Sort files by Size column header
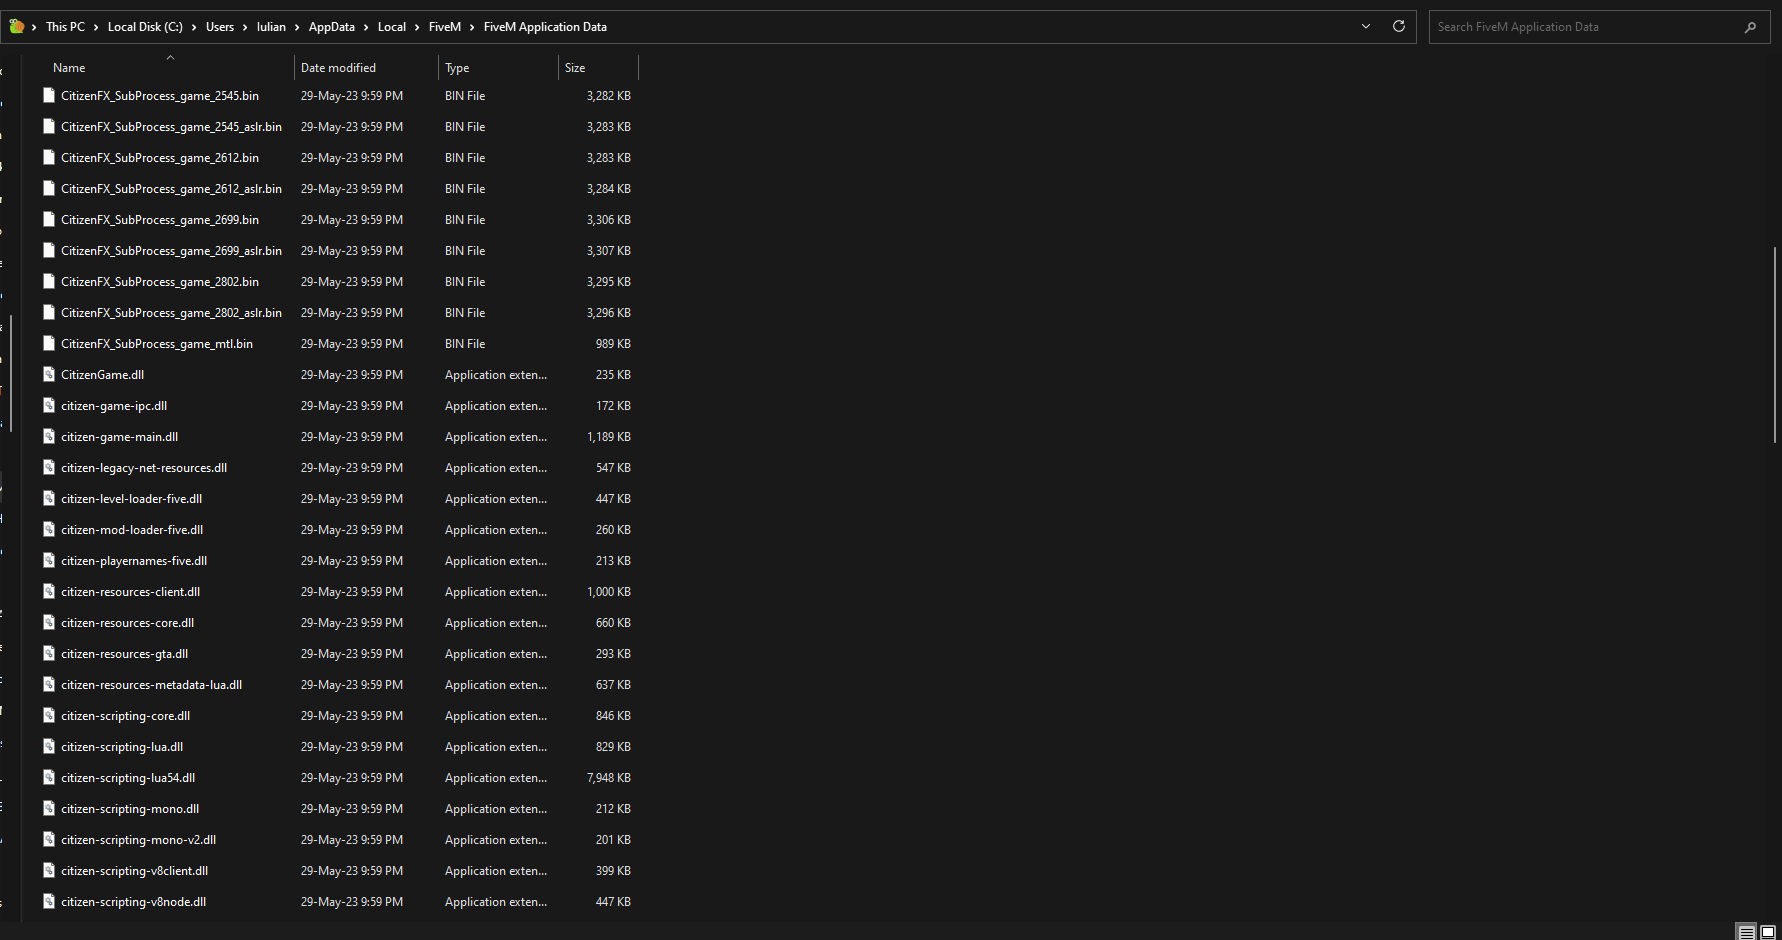 [x=575, y=68]
